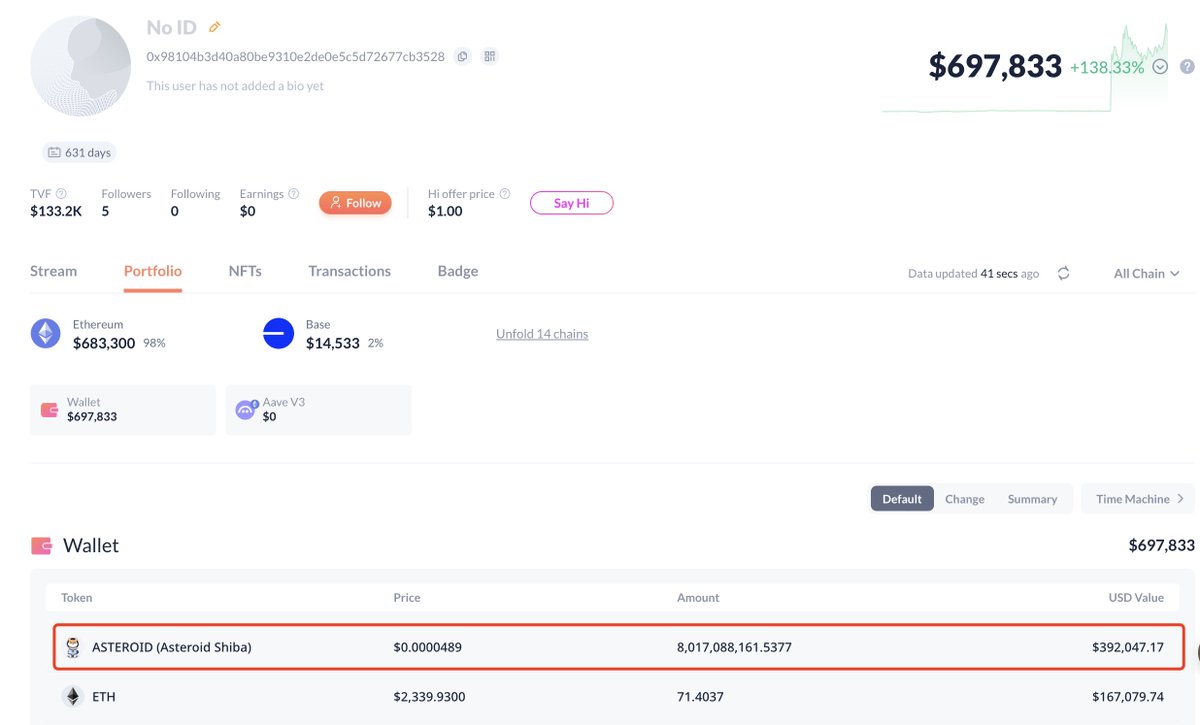
Task: Switch to the Summary view toggle
Action: 1032,499
